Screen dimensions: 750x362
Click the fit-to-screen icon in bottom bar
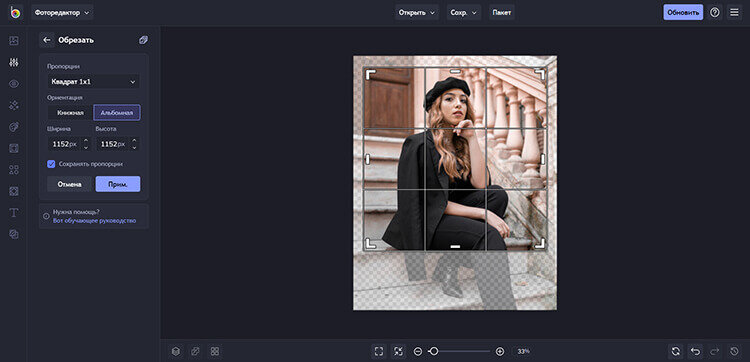379,351
